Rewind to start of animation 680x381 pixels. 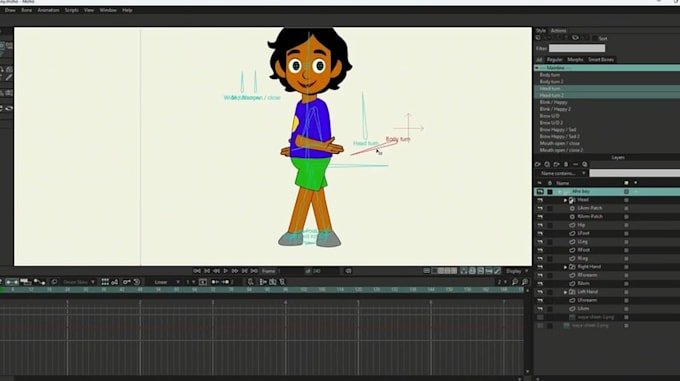197,271
